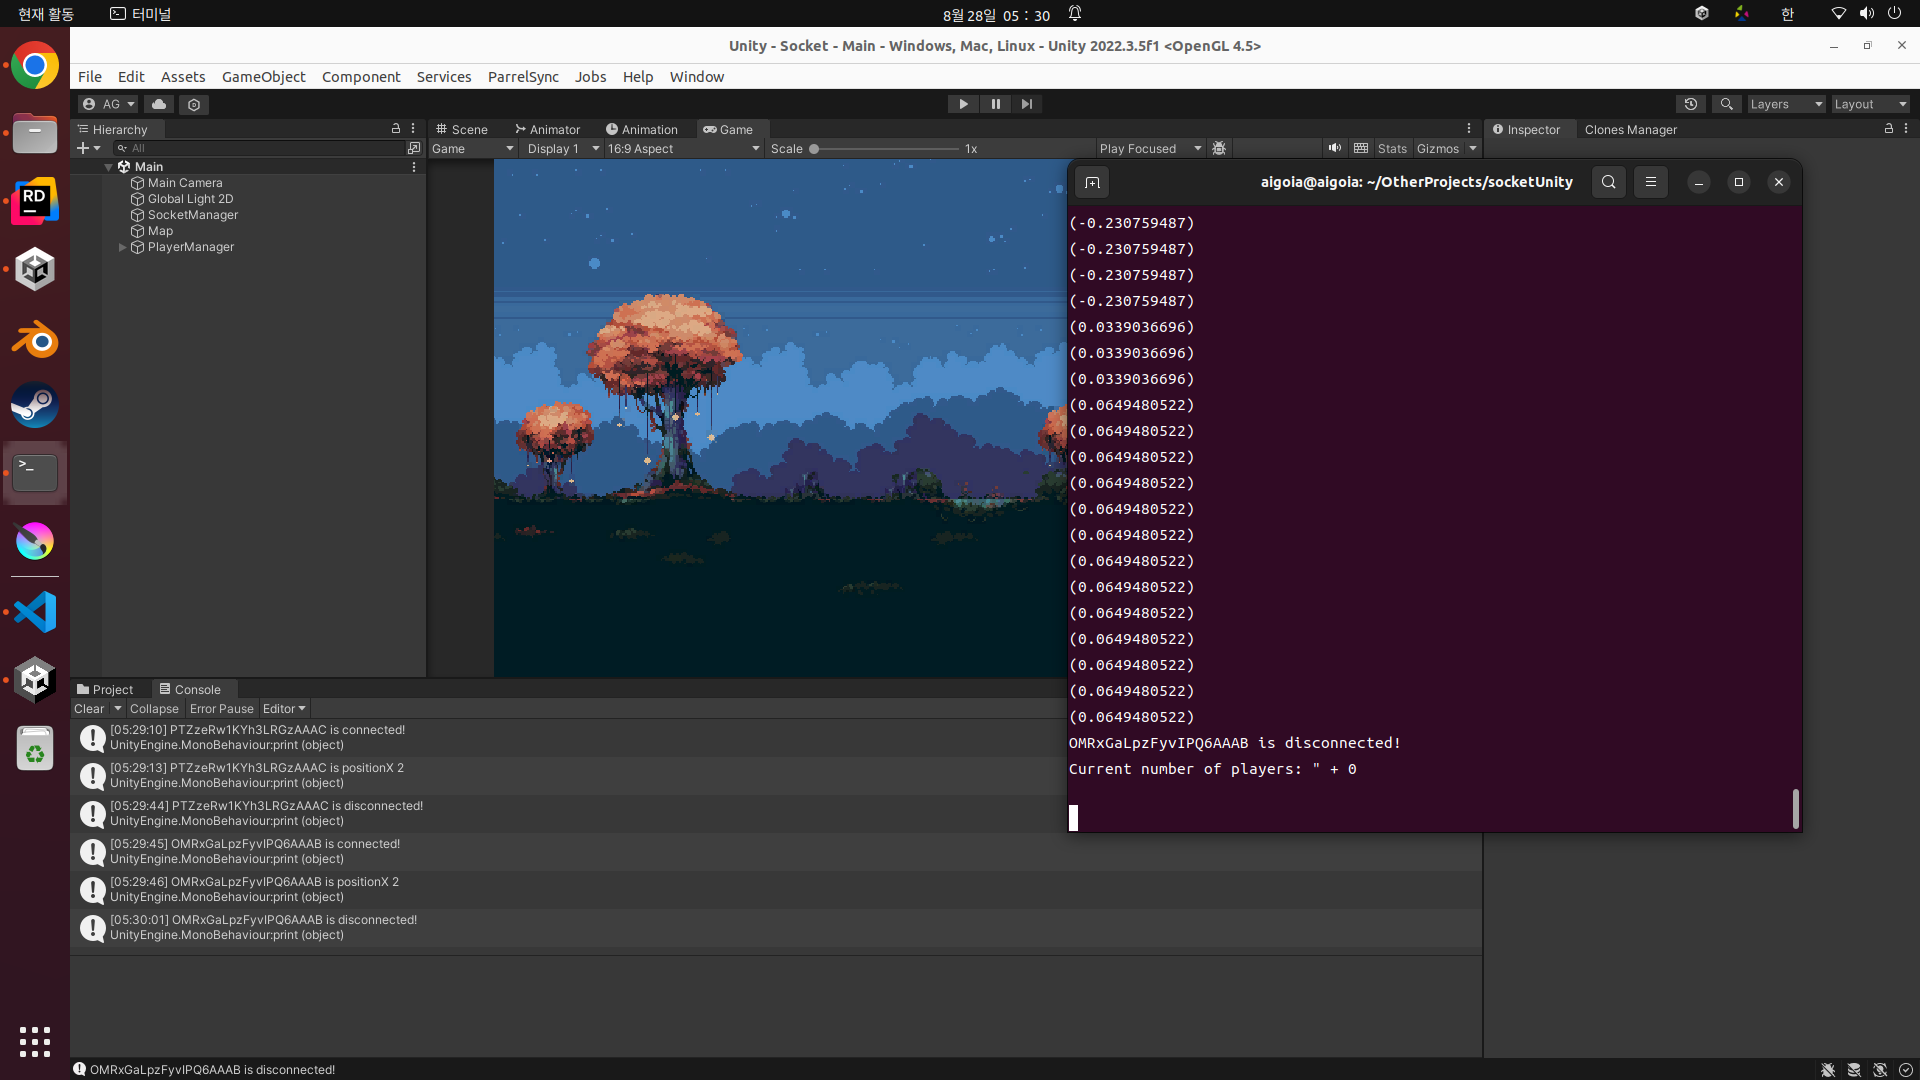
Task: Open the 16:9 Aspect dropdown
Action: pyautogui.click(x=683, y=148)
